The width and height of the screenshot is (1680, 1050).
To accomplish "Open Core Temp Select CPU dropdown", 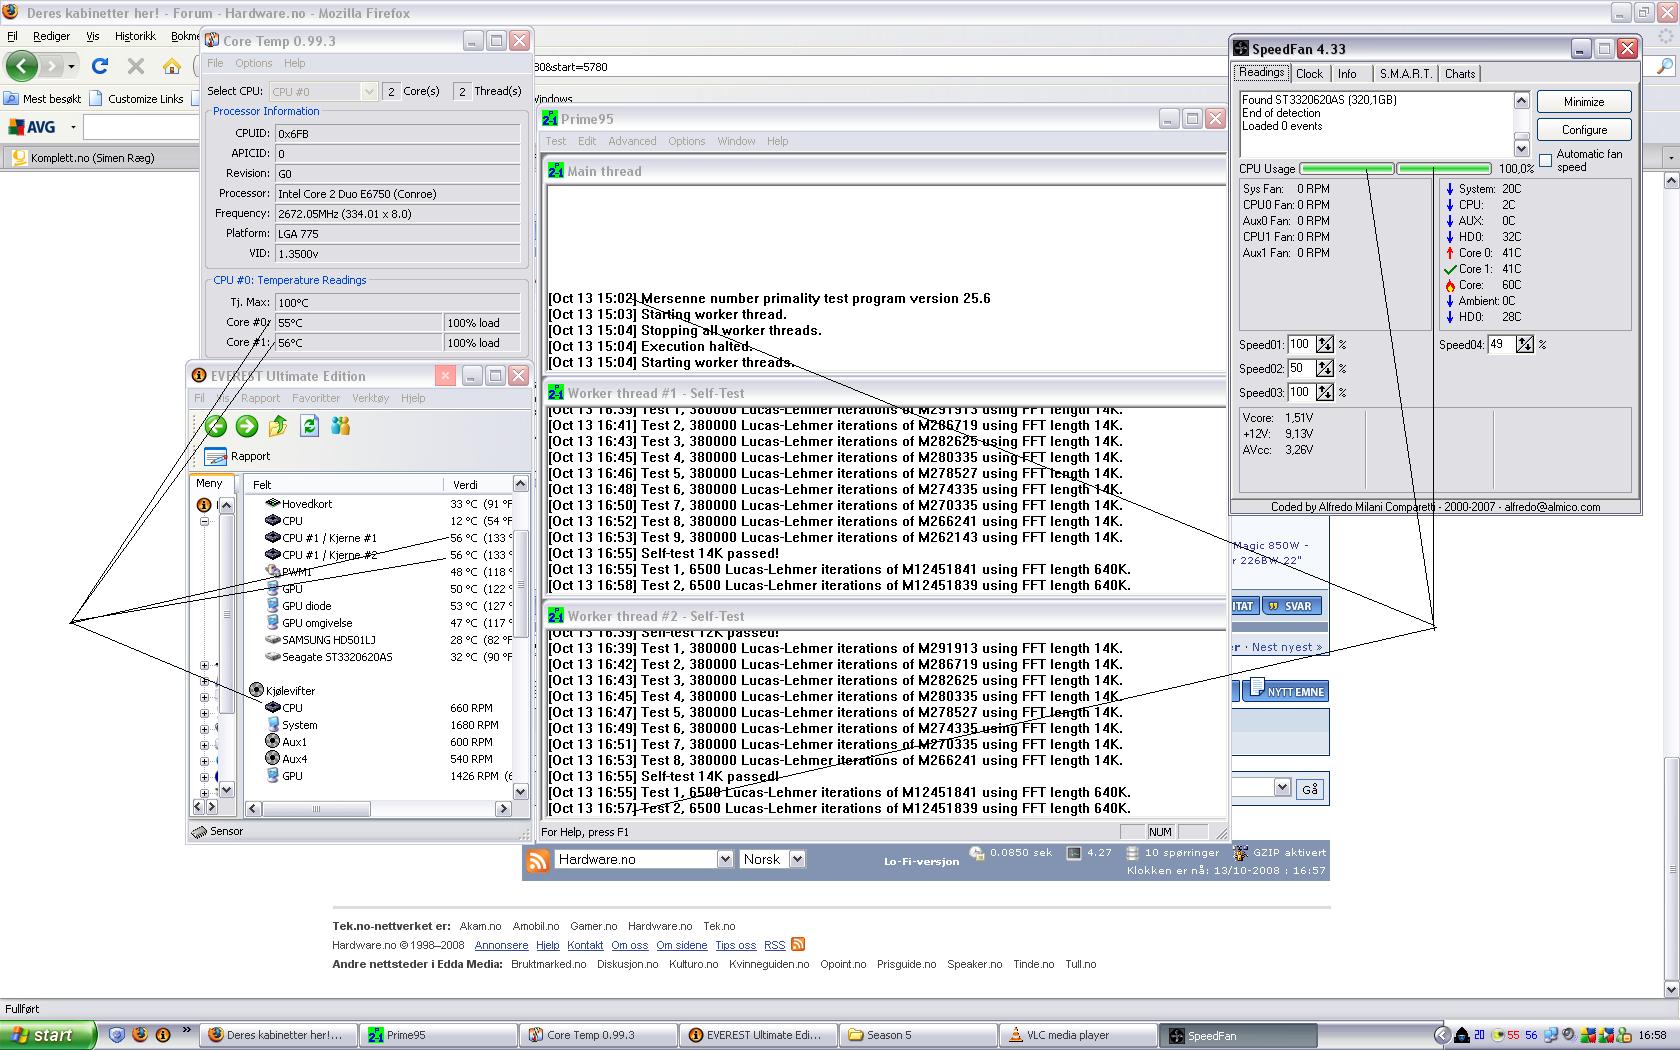I will coord(369,91).
